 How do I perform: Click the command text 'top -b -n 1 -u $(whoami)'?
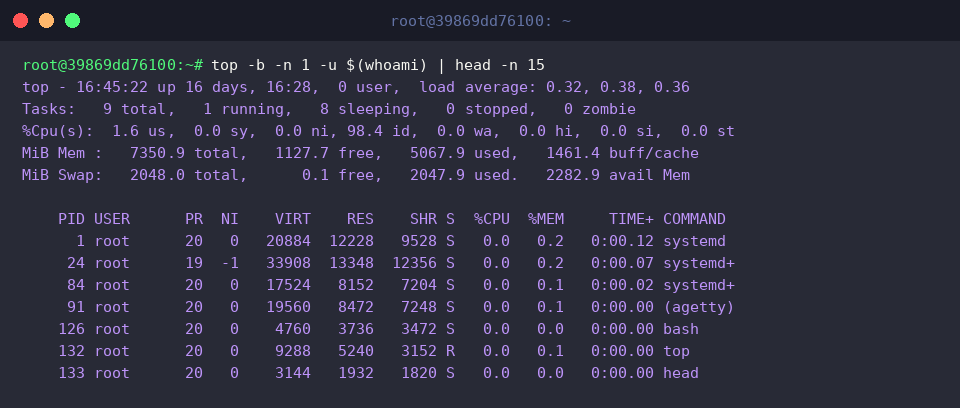tap(318, 65)
